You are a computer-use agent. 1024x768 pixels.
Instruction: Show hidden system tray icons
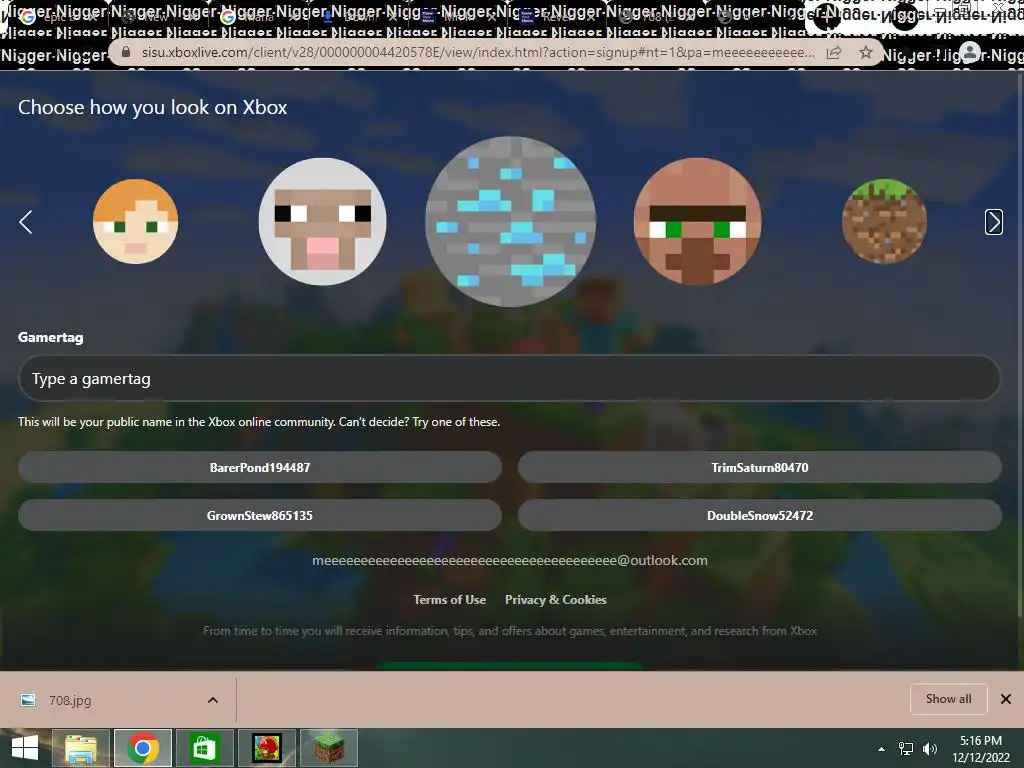(x=881, y=749)
